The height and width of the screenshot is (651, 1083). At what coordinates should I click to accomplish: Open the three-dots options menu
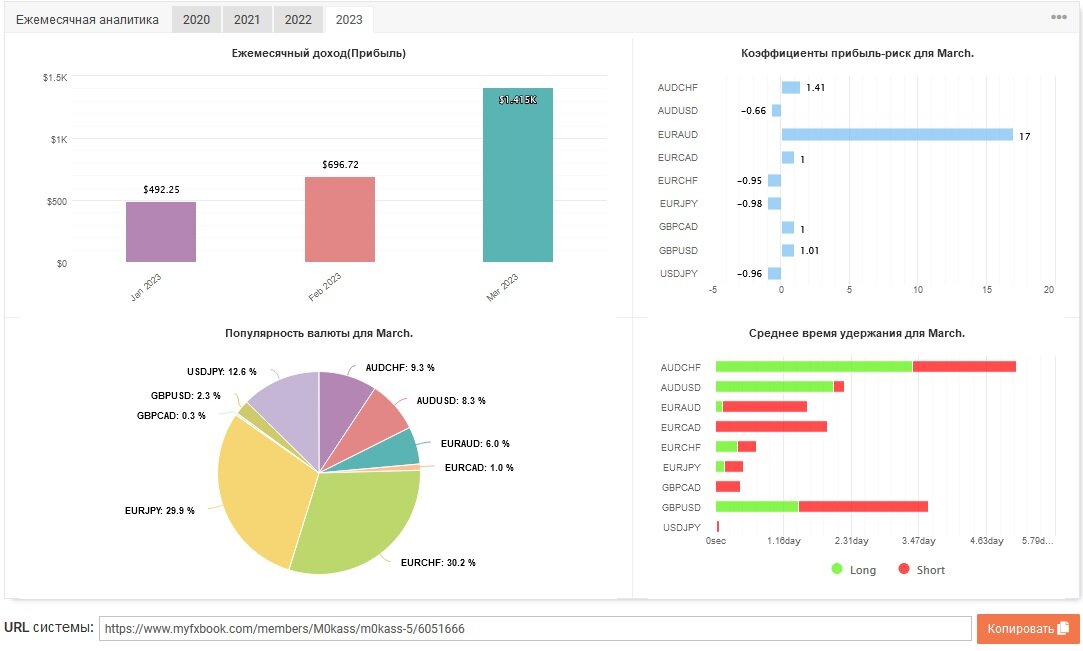pos(1058,17)
